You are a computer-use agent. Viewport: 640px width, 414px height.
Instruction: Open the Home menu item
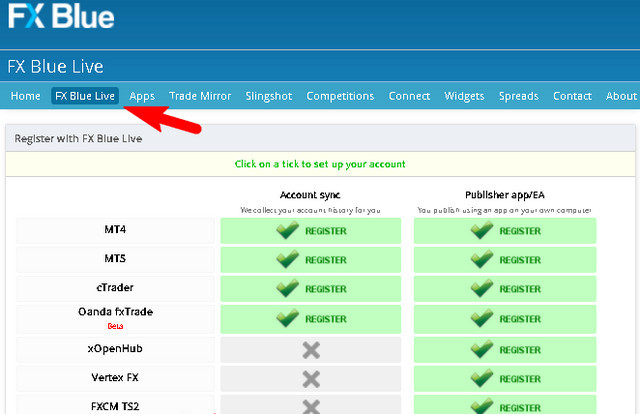coord(25,96)
